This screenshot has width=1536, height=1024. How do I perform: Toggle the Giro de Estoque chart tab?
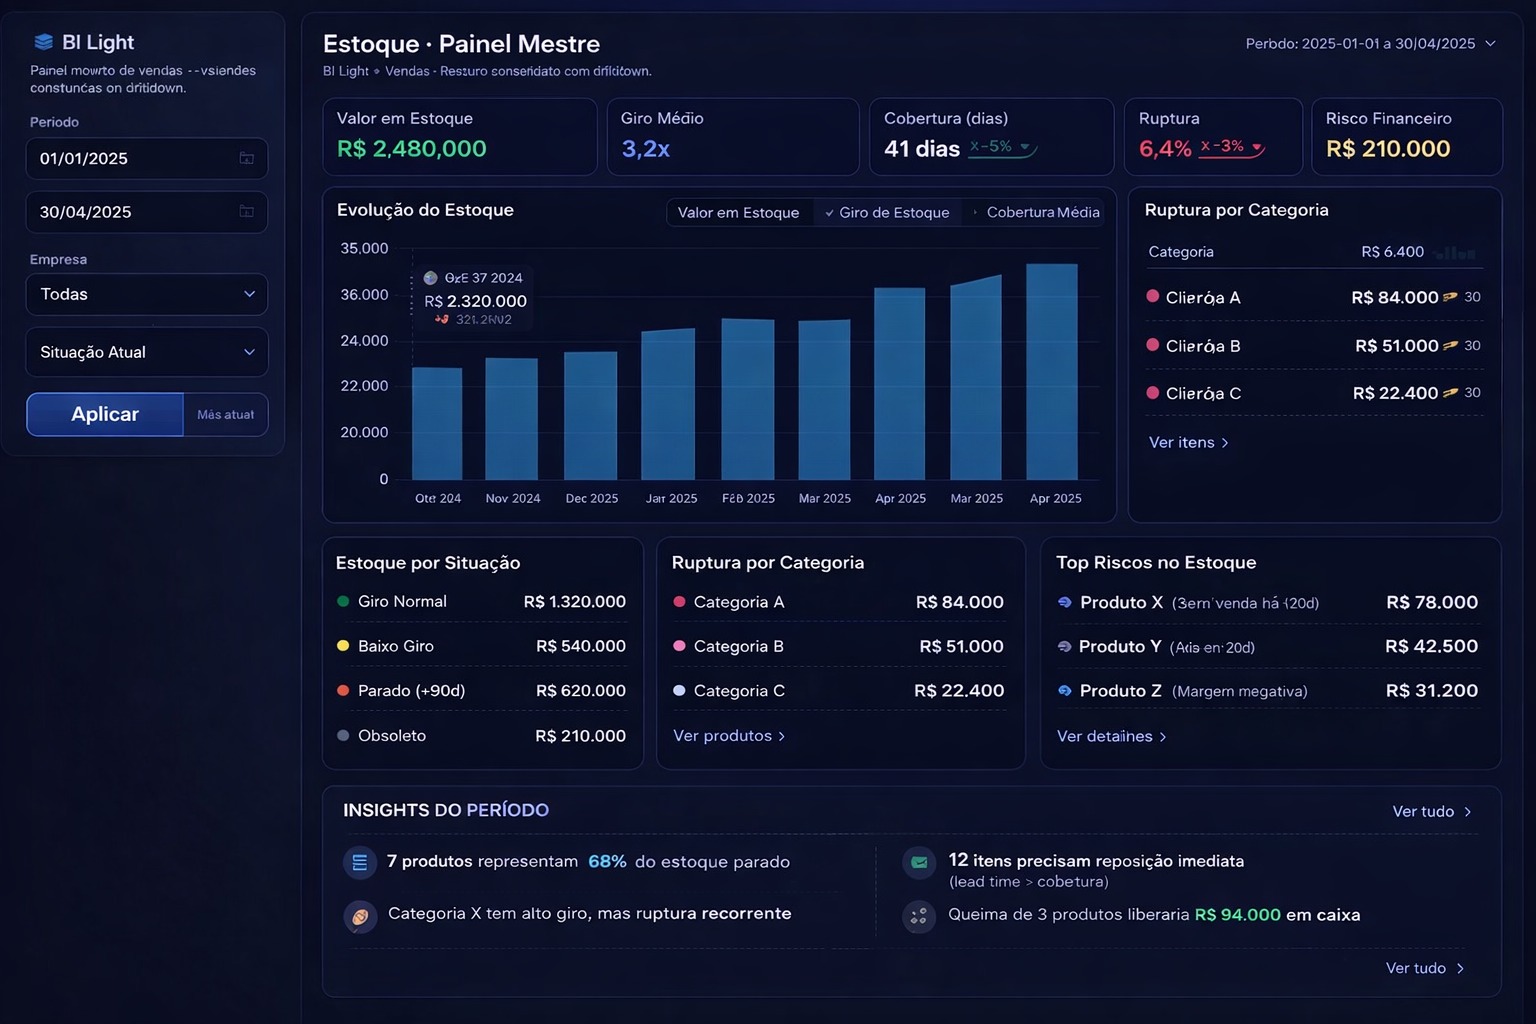(x=887, y=212)
